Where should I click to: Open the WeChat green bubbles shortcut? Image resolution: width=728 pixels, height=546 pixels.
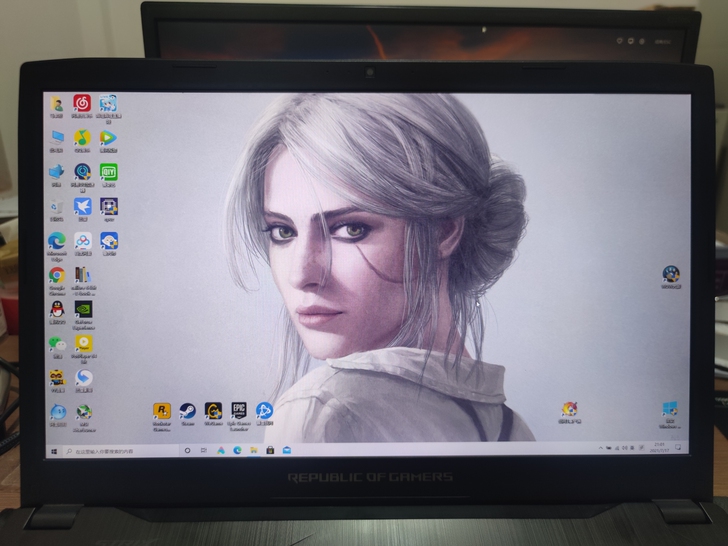pos(57,344)
